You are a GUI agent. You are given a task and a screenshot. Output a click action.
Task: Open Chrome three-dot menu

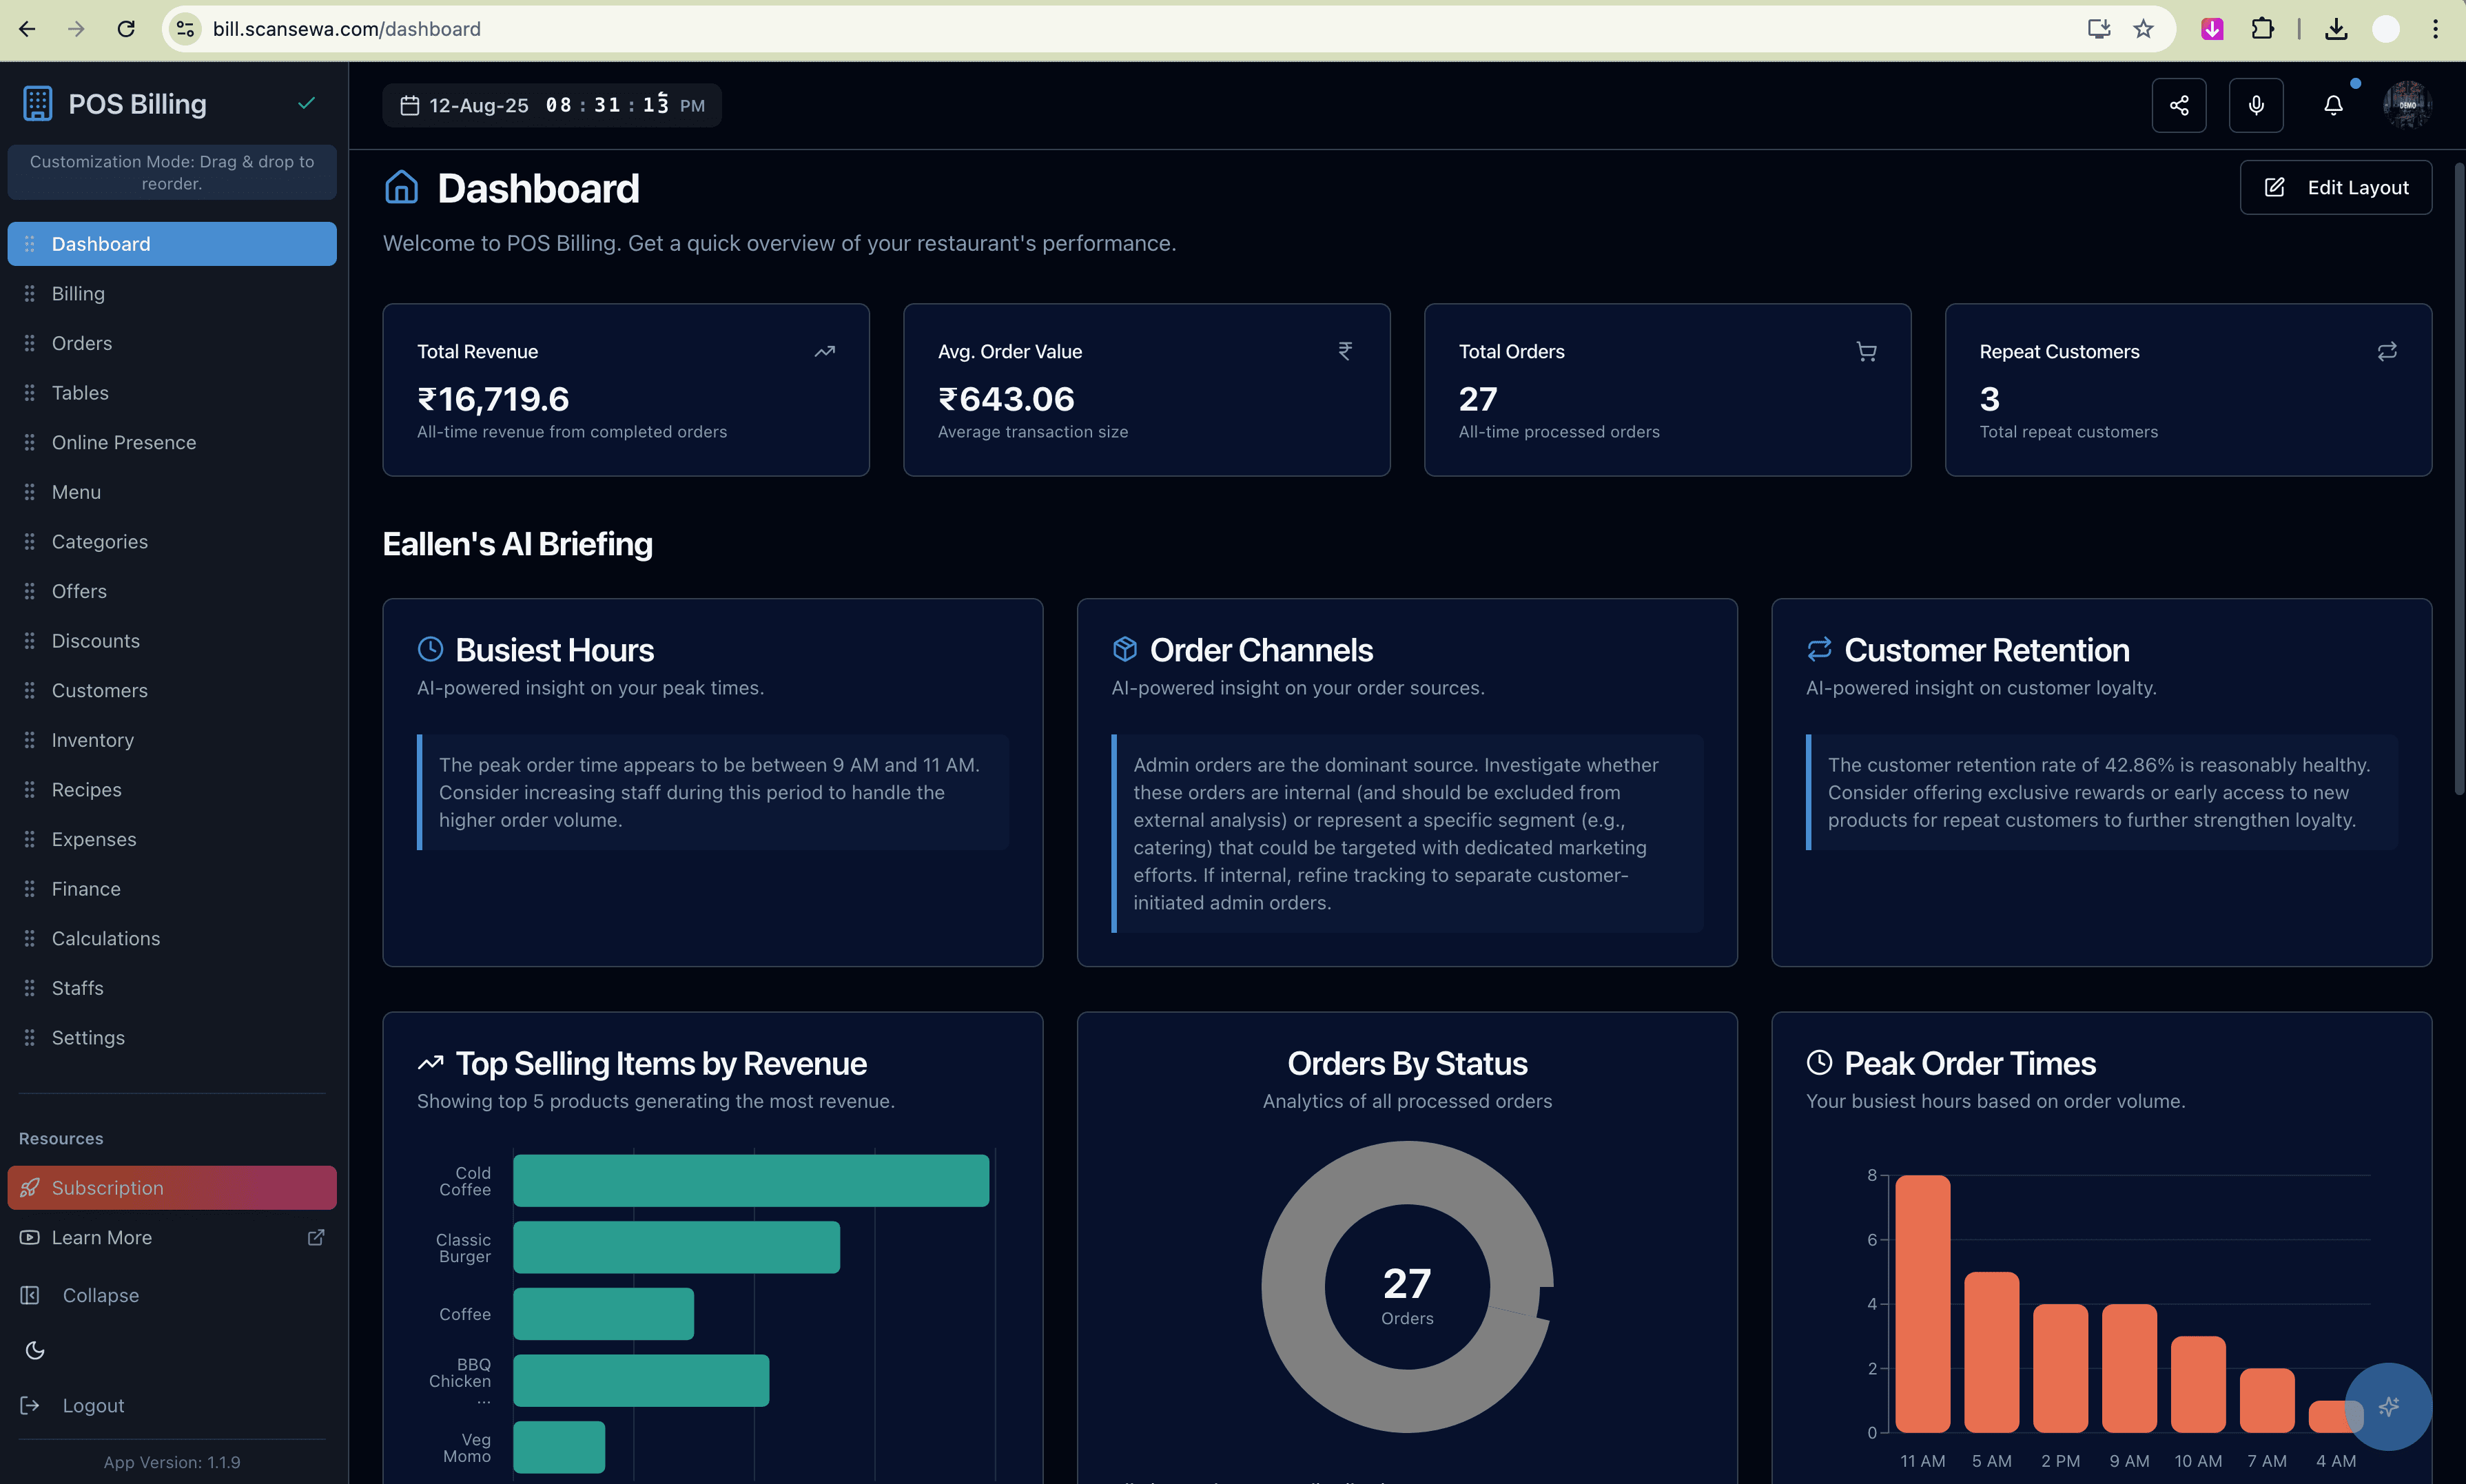tap(2435, 29)
